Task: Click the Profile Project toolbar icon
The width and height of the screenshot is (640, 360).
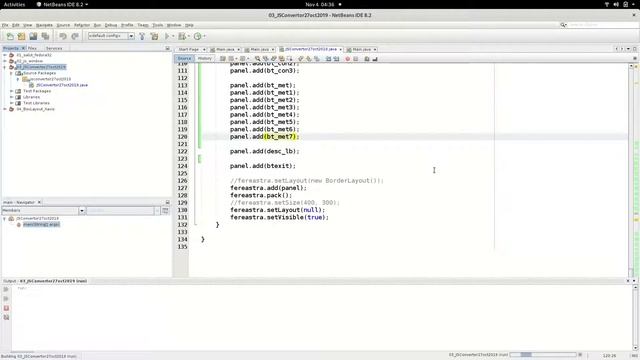Action: point(197,36)
